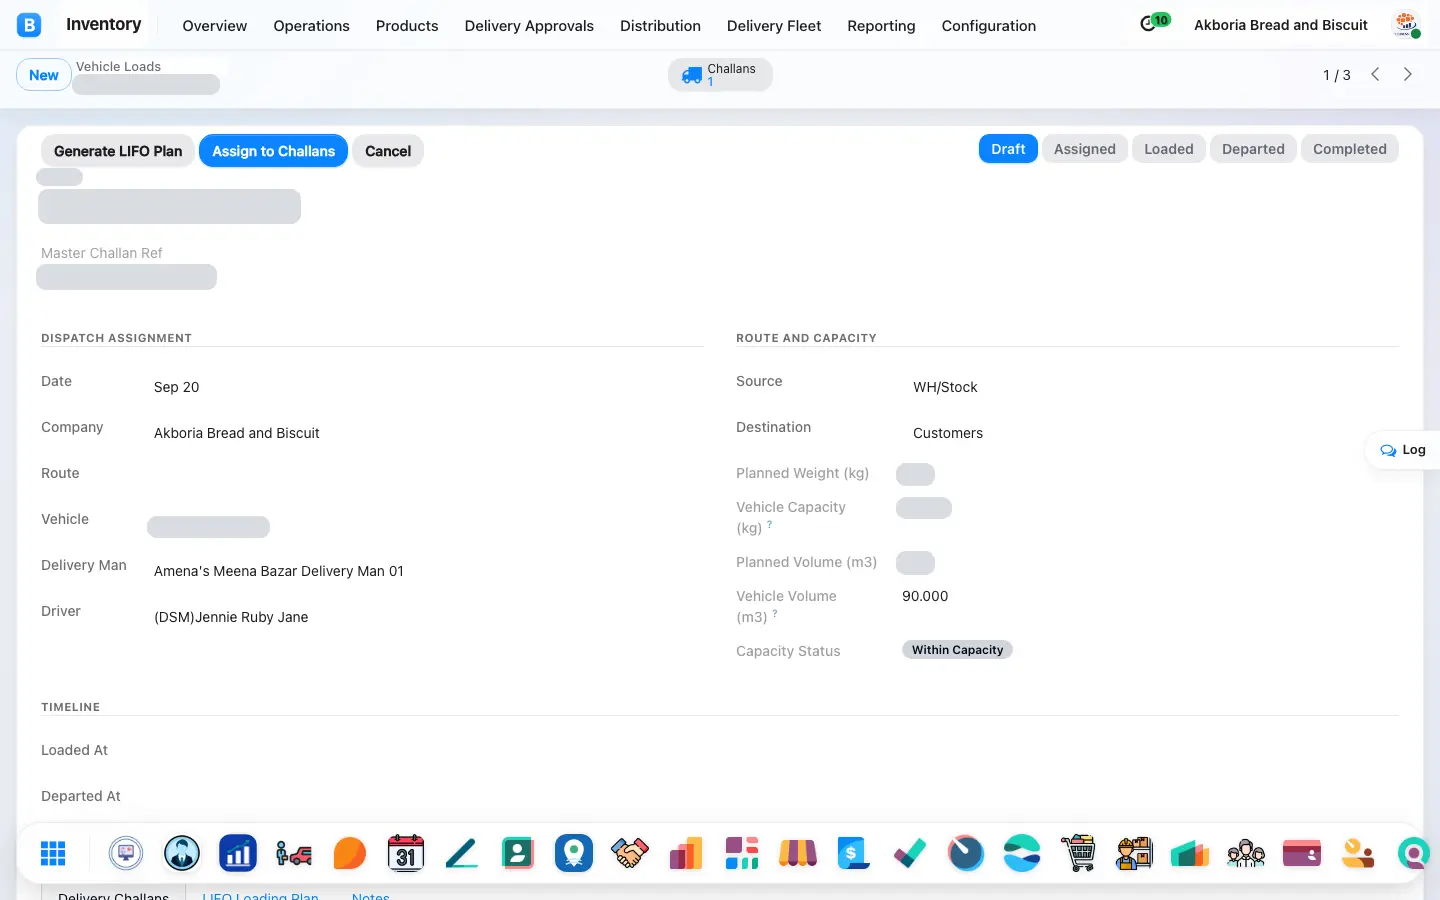Open the apps grid launcher in dock
This screenshot has width=1440, height=900.
[53, 853]
